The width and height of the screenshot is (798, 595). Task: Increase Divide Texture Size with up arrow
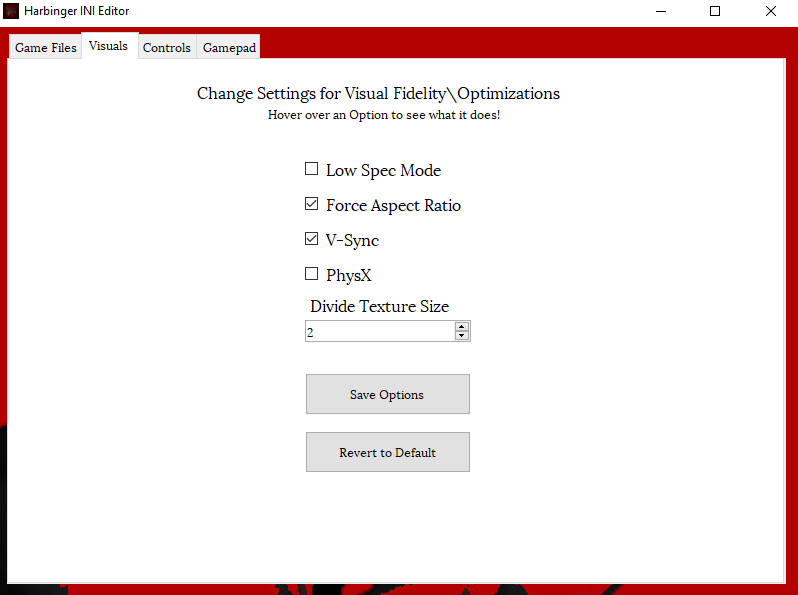462,327
